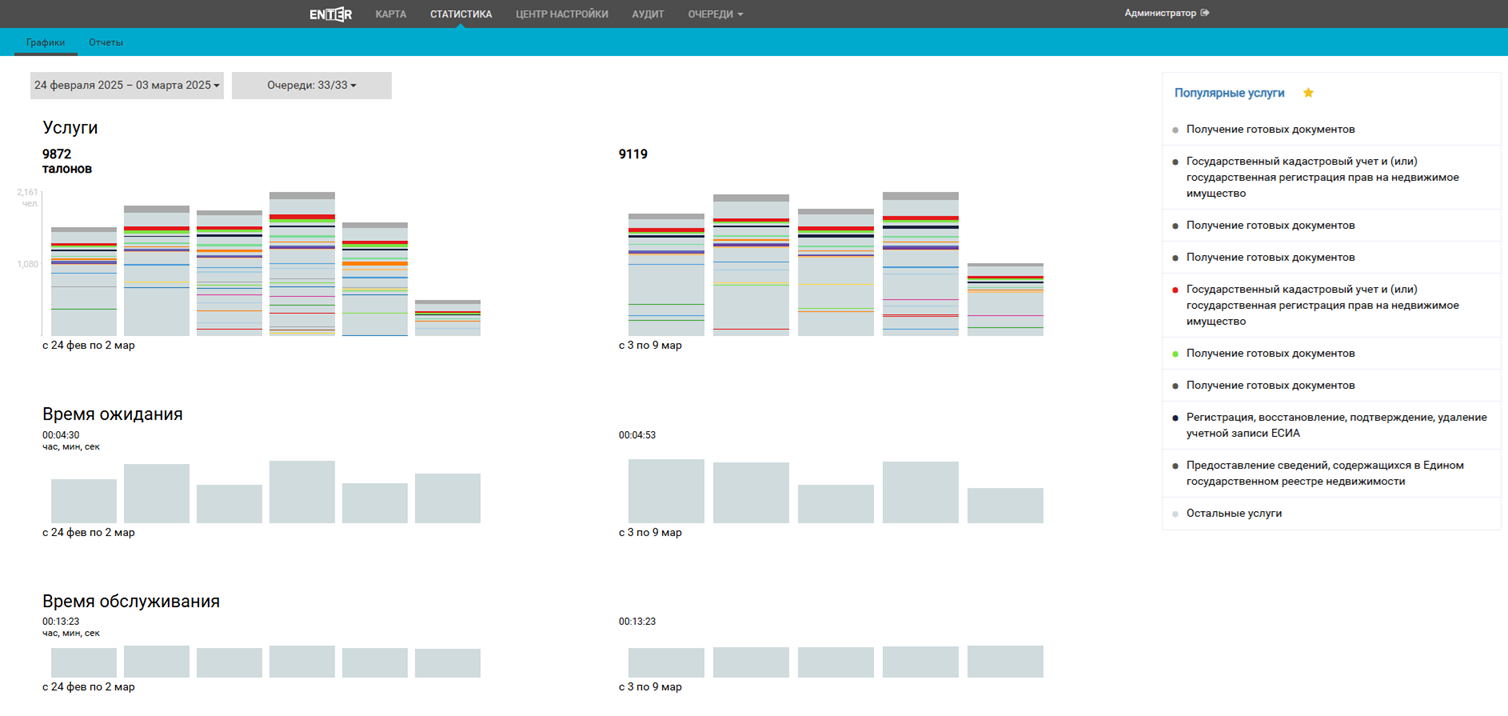Open Центр настройки in the top menu
Image resolution: width=1508 pixels, height=716 pixels.
pyautogui.click(x=562, y=14)
